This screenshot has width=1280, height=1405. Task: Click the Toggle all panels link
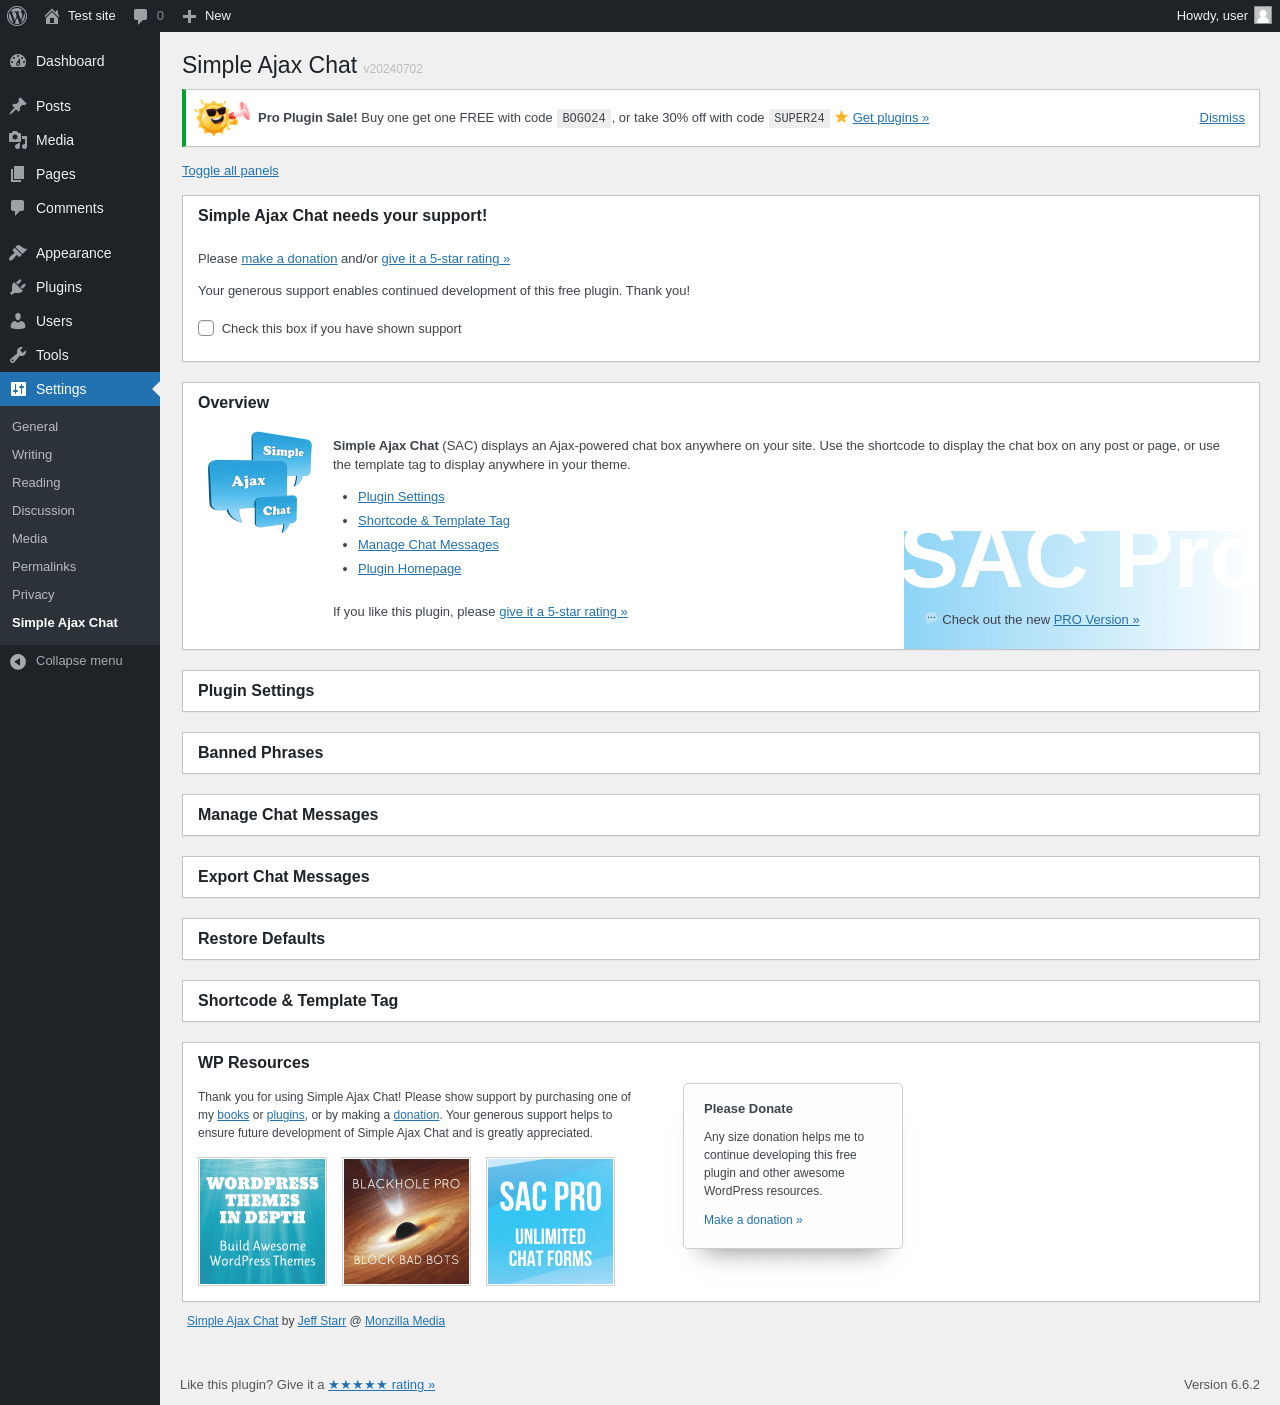point(230,171)
